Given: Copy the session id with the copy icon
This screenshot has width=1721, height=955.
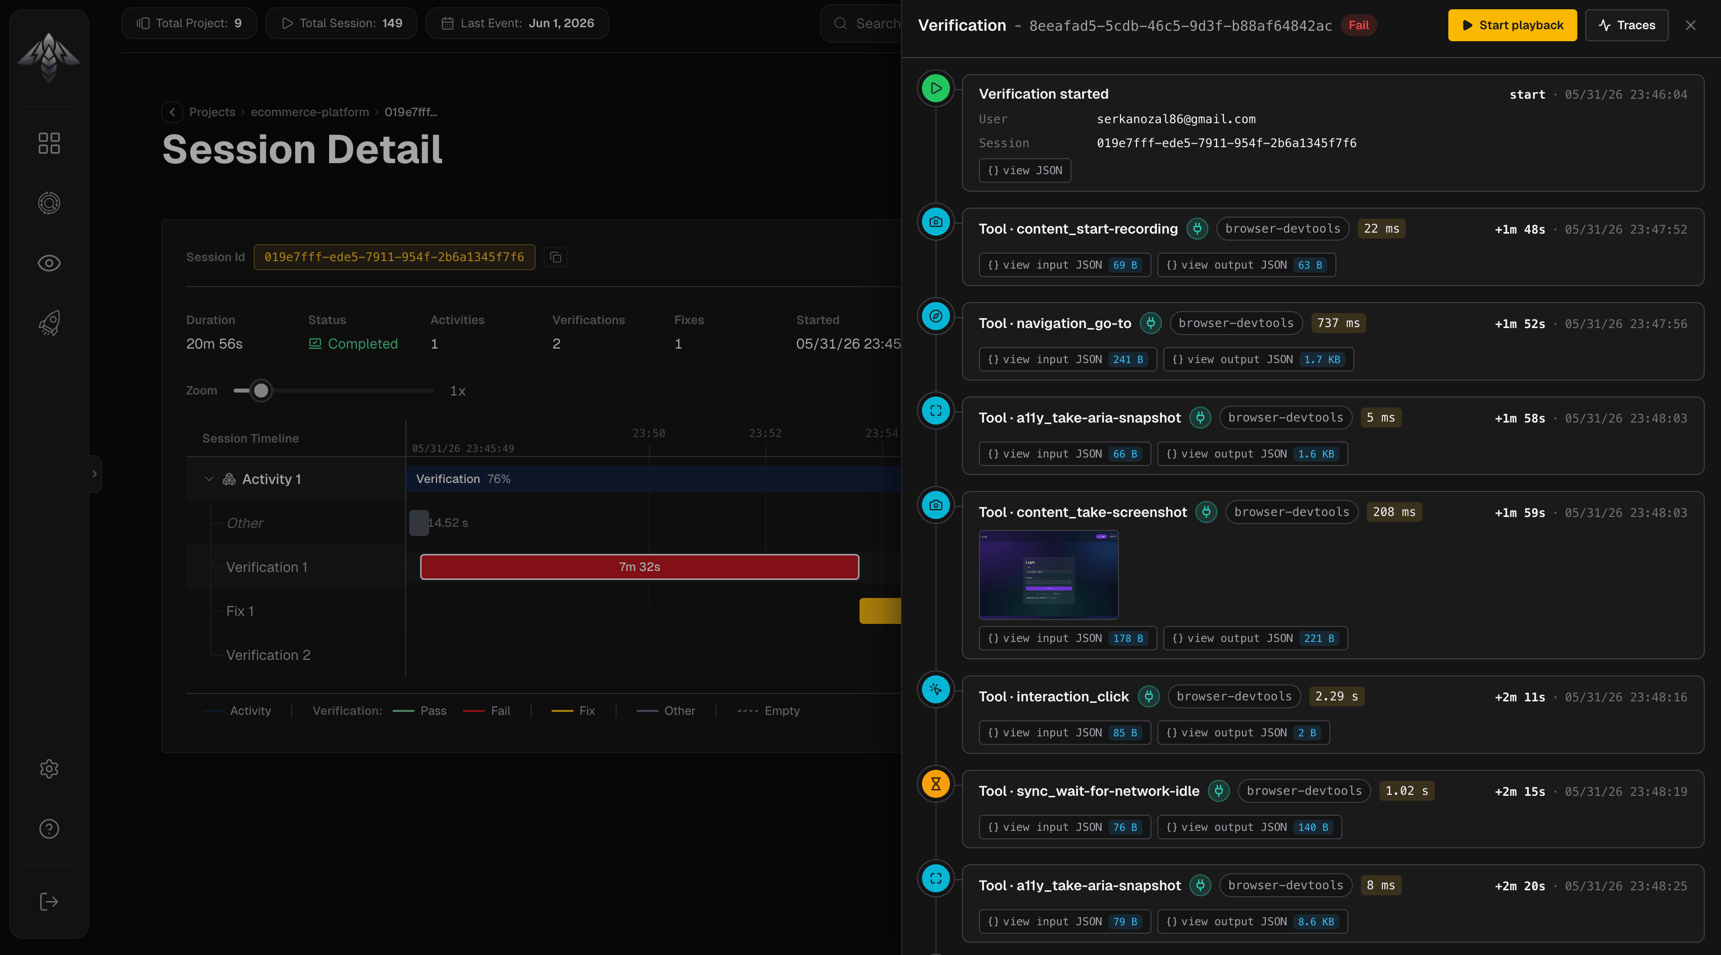Looking at the screenshot, I should 556,257.
